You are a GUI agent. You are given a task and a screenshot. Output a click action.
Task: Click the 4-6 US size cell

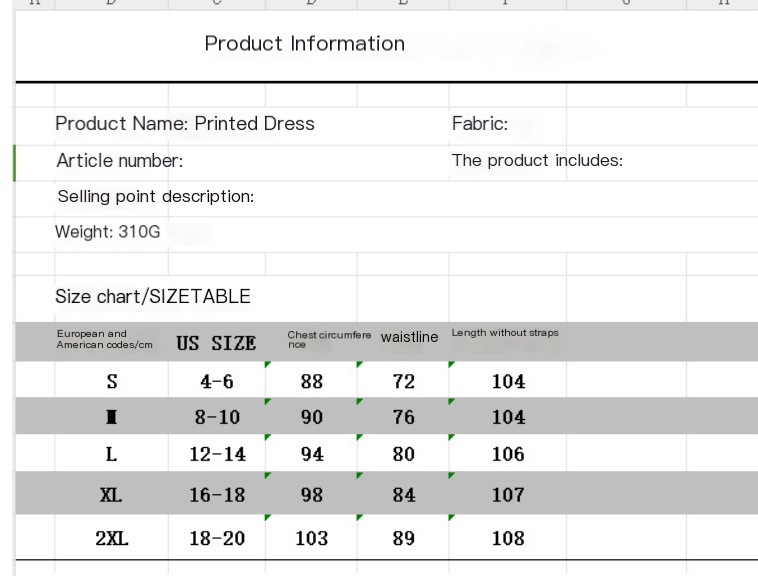tap(217, 381)
